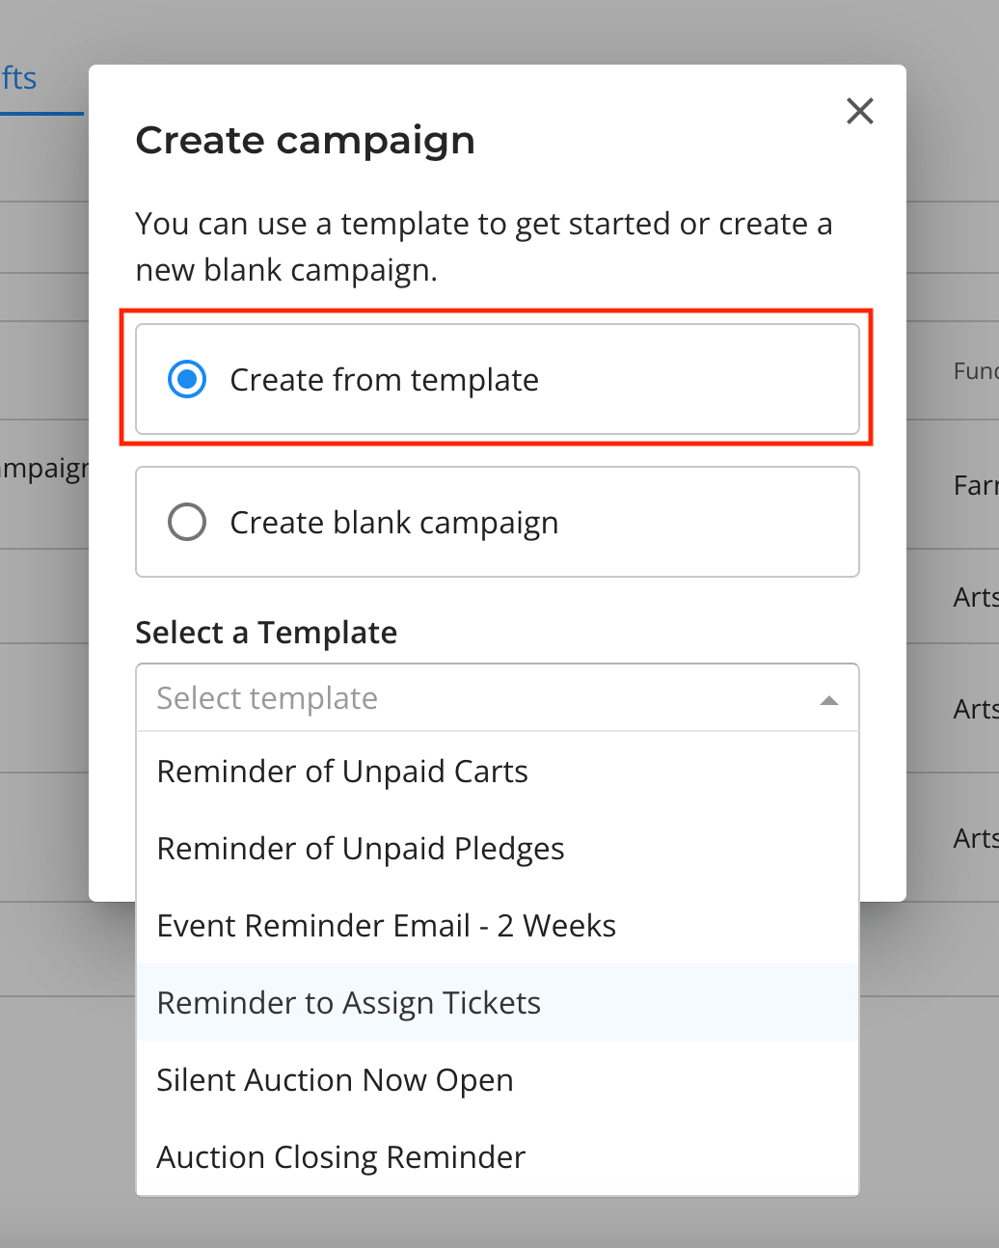Close the Create campaign dialog
Viewport: 999px width, 1248px height.
coord(859,111)
